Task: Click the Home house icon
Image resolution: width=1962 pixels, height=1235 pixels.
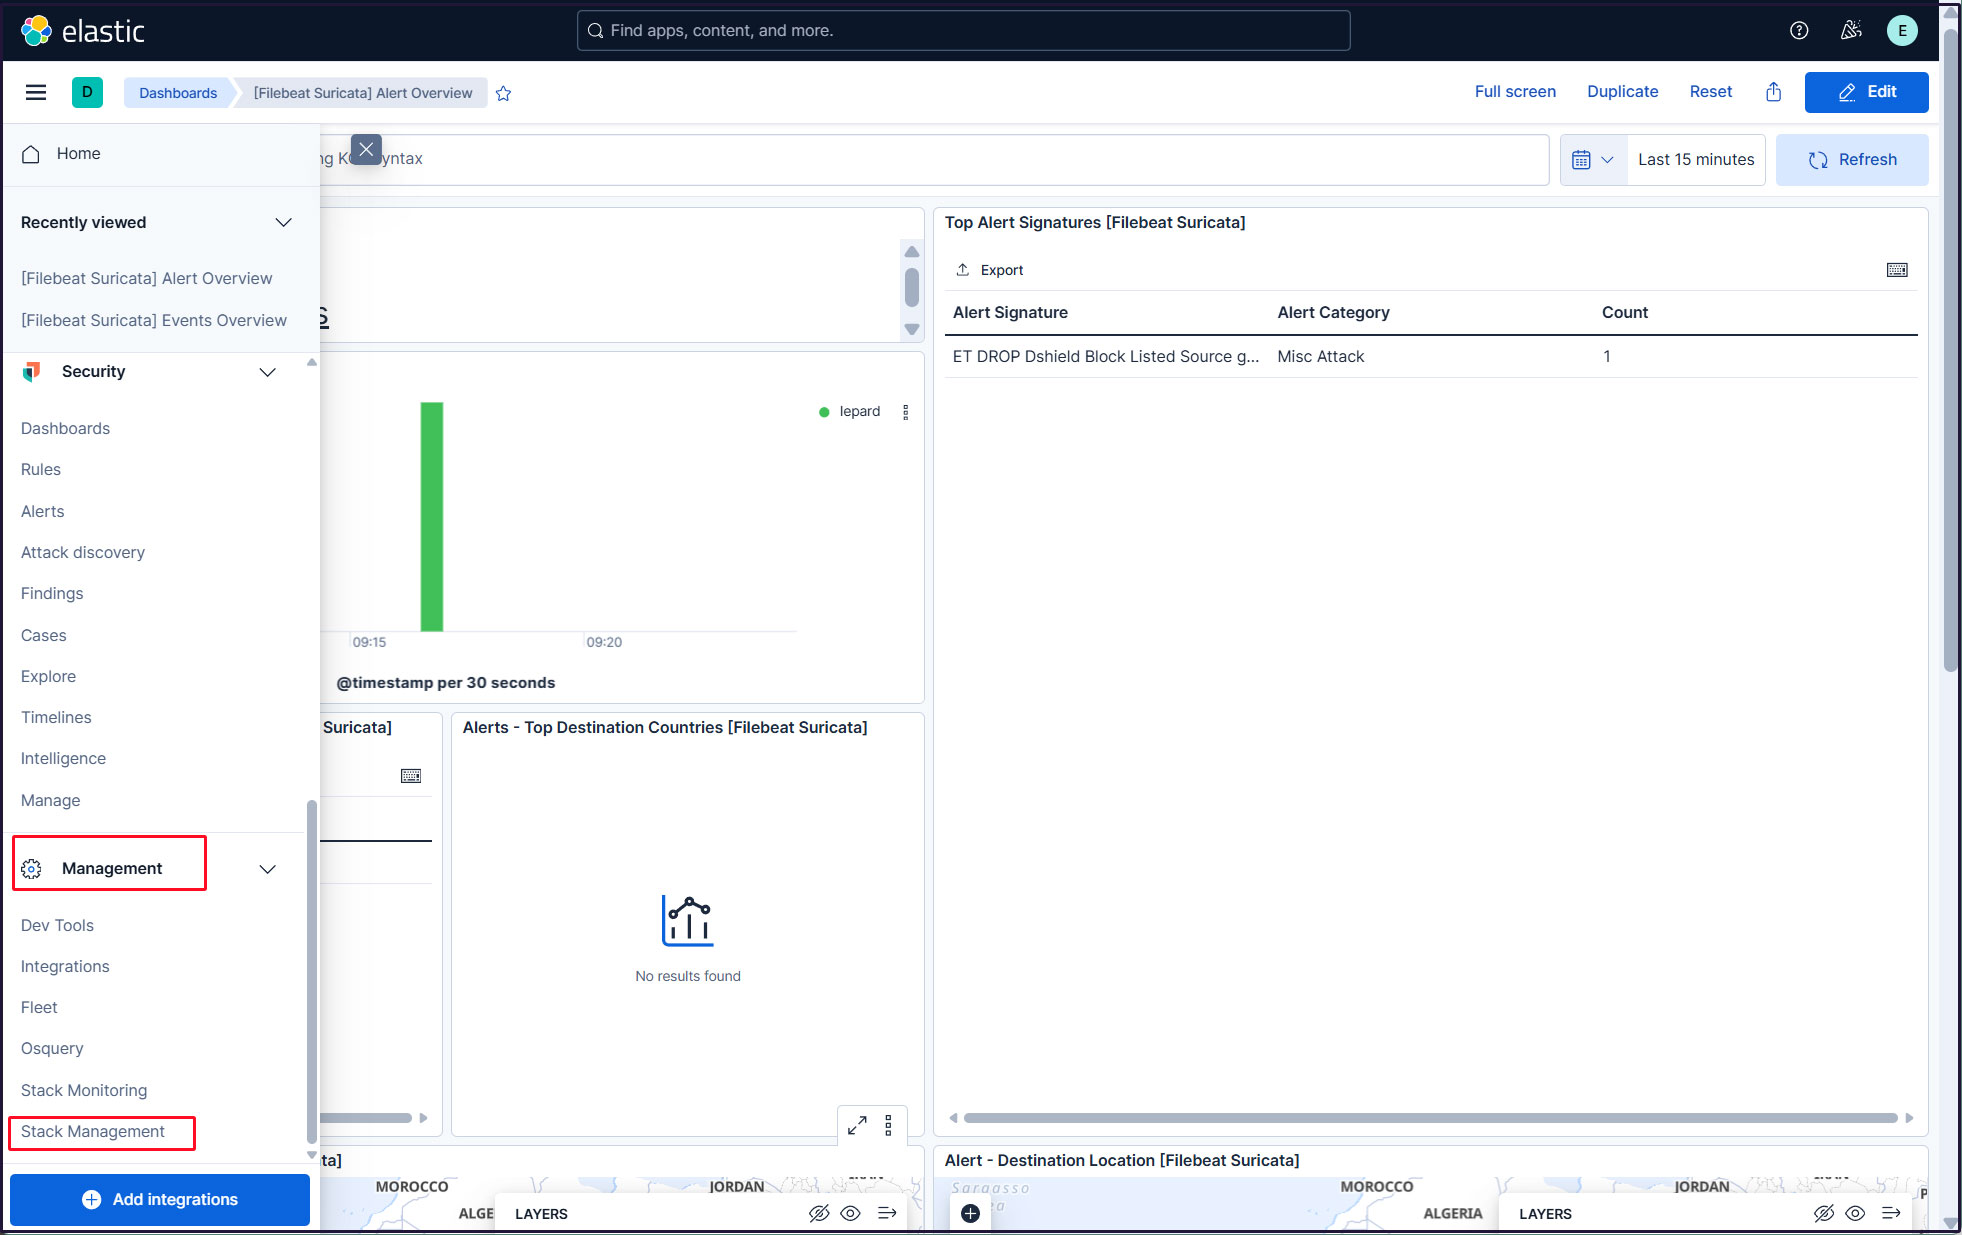Action: coord(31,154)
